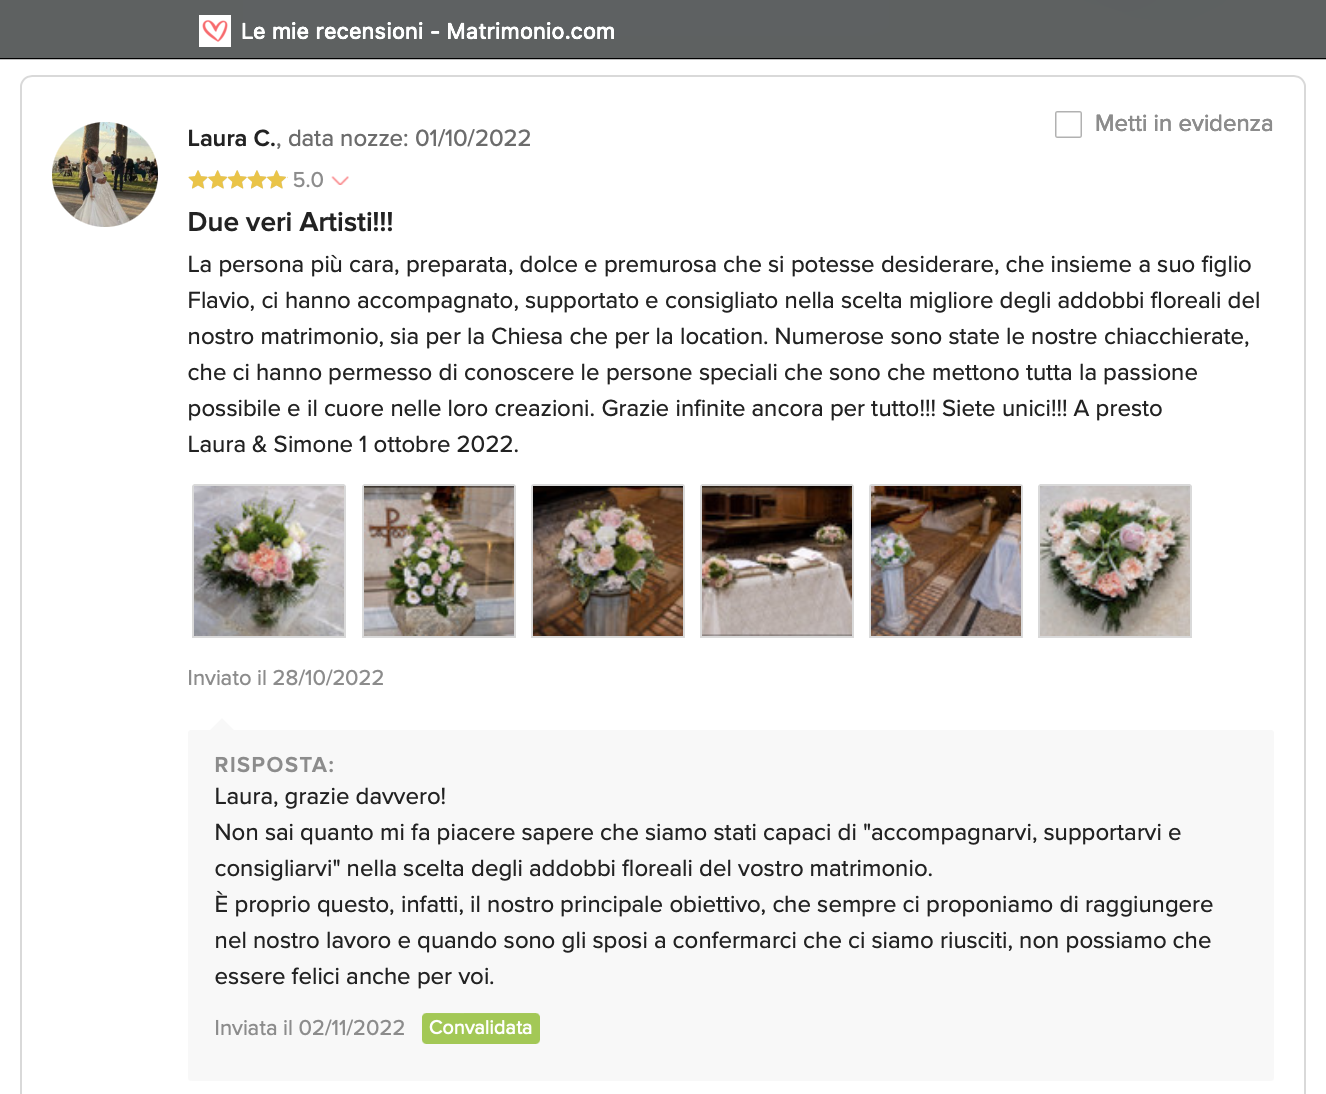The image size is (1326, 1094).
Task: Click the Matrimonio.com heart logo icon
Action: (x=215, y=31)
